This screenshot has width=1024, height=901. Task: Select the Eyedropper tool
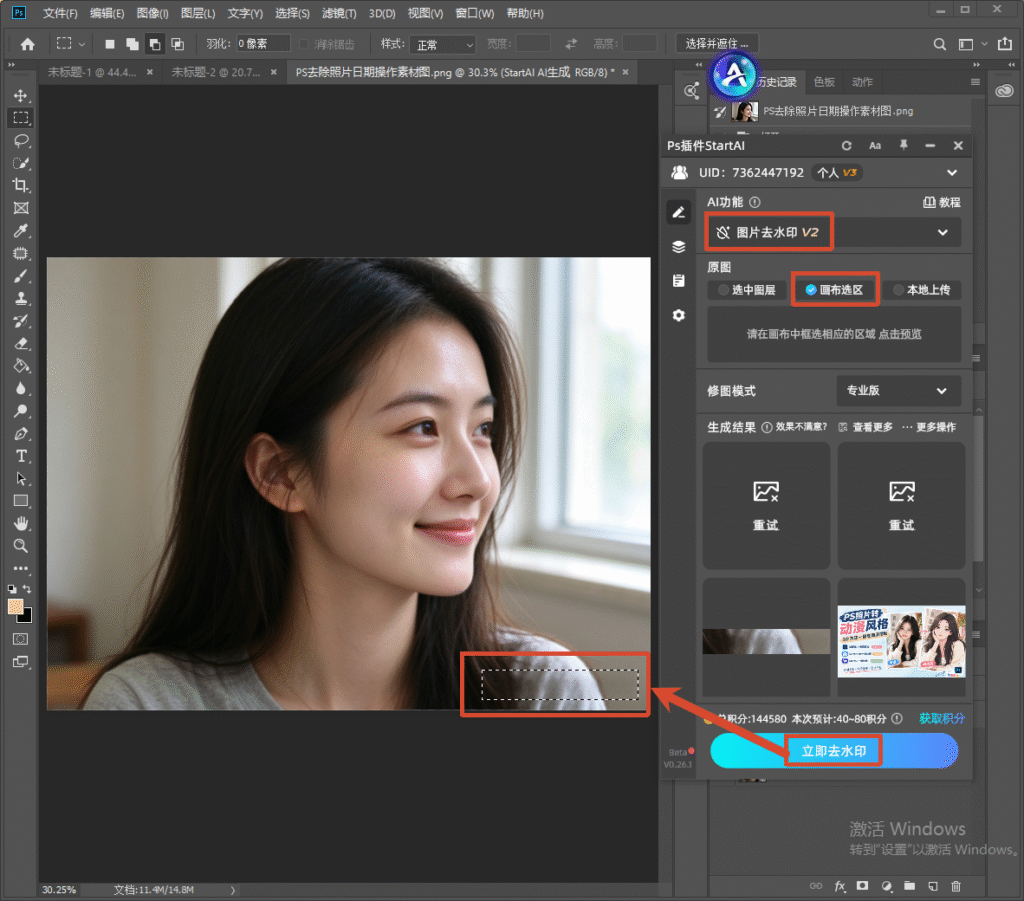tap(21, 230)
